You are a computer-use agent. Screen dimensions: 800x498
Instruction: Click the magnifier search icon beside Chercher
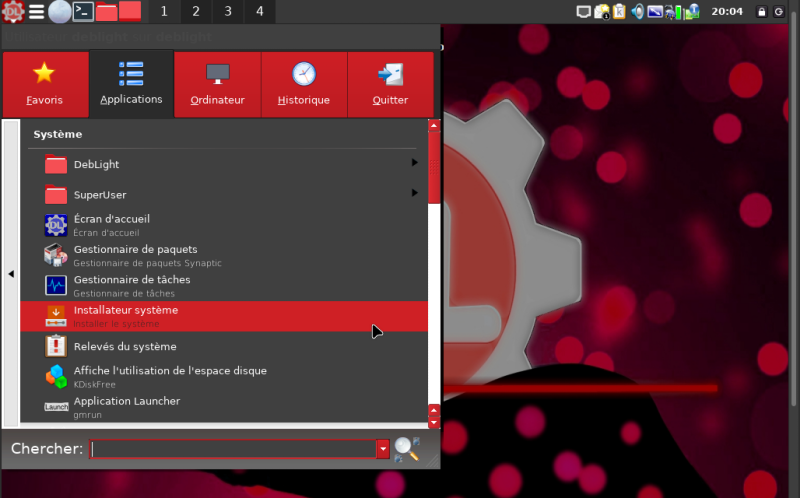[x=406, y=449]
